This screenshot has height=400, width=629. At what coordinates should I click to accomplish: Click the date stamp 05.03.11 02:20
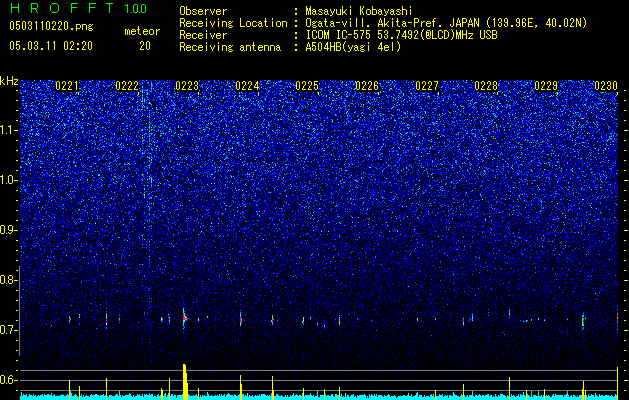pos(51,46)
